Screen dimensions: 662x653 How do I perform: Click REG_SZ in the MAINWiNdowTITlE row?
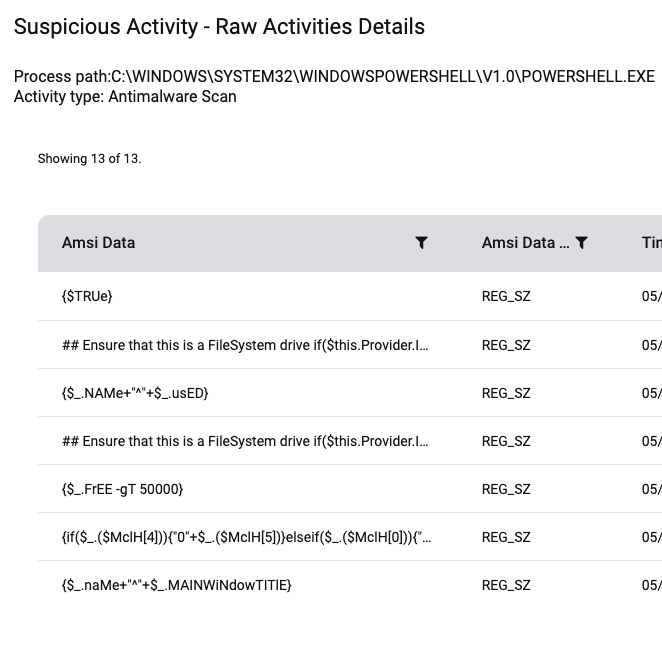(506, 585)
